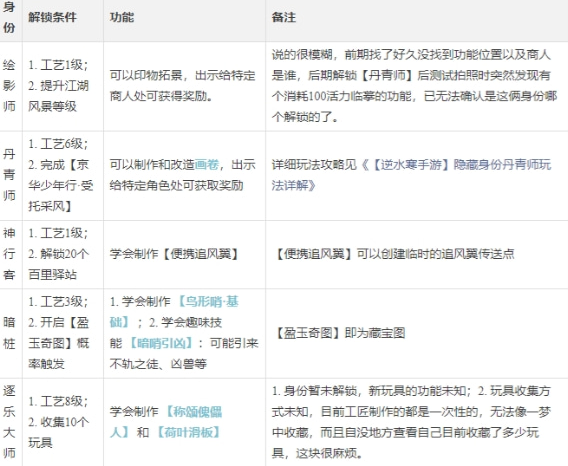The width and height of the screenshot is (568, 466).
Task: Click the 【称颂傀儡人】 link
Action: [166, 422]
